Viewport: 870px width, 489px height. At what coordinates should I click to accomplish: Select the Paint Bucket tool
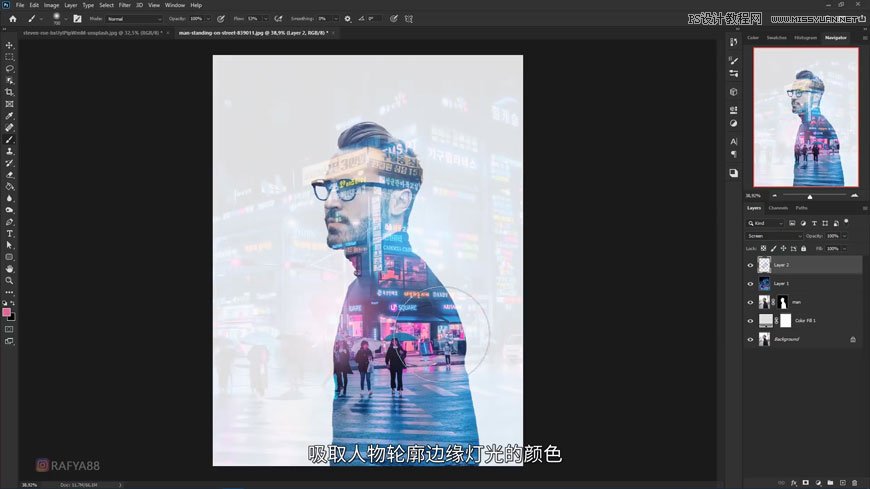(9, 186)
